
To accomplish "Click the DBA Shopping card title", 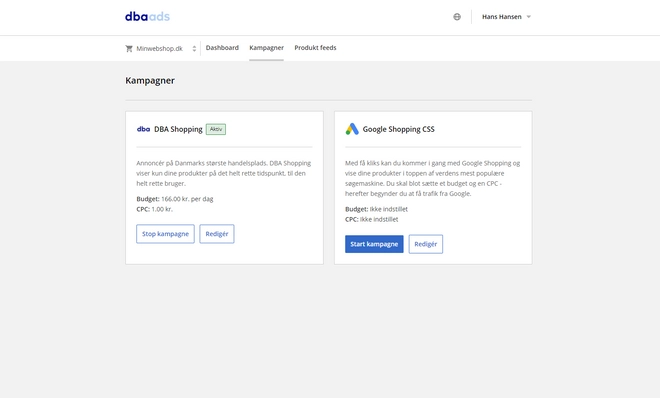I will point(178,129).
